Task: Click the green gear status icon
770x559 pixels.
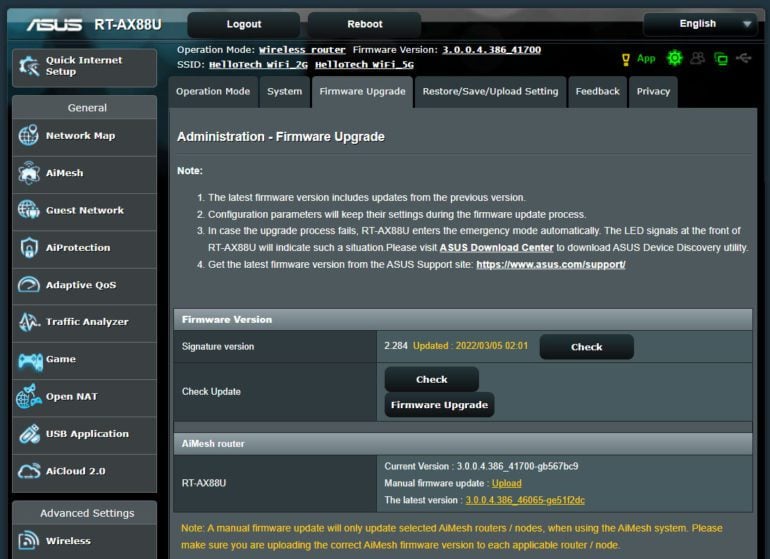Action: pos(674,58)
